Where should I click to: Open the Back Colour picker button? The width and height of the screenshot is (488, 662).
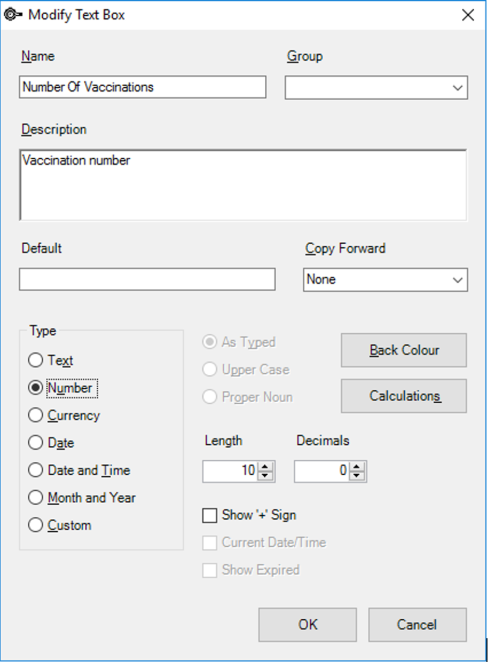404,350
